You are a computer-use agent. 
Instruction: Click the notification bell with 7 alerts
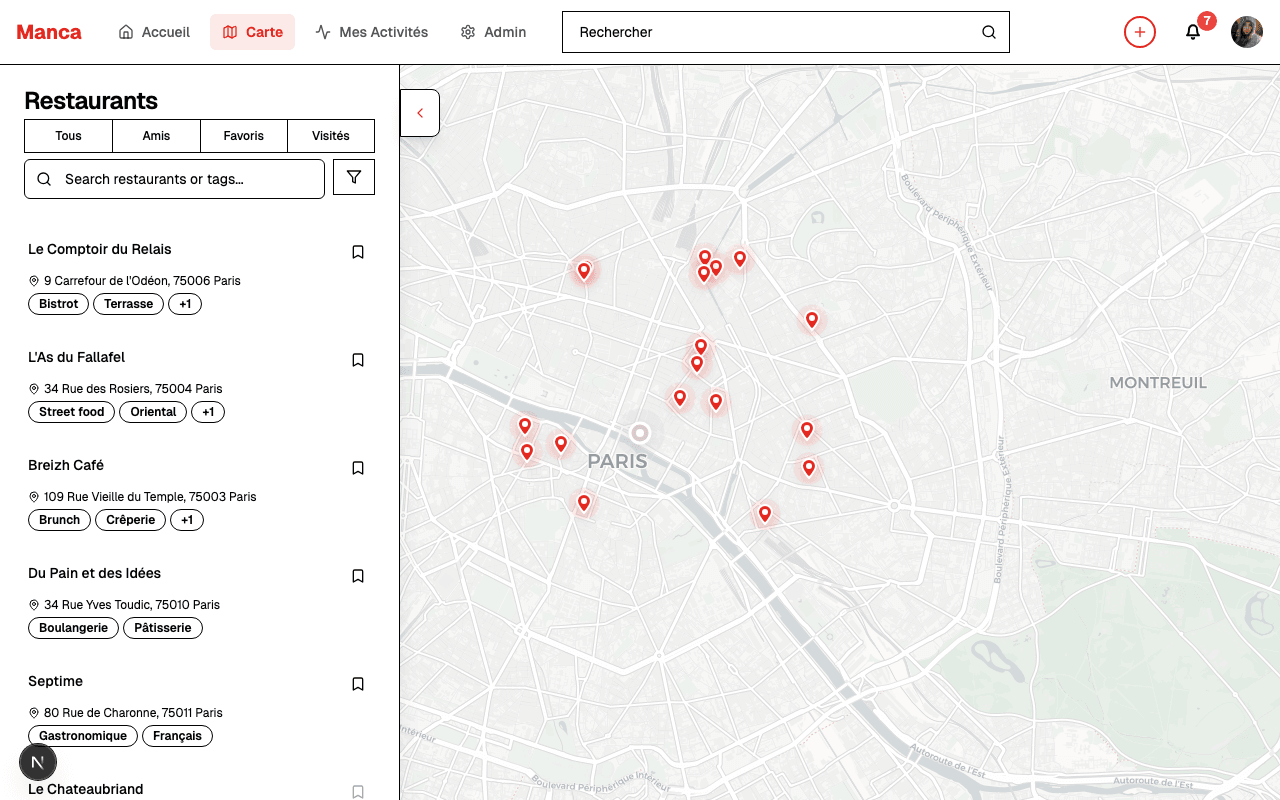(x=1192, y=32)
